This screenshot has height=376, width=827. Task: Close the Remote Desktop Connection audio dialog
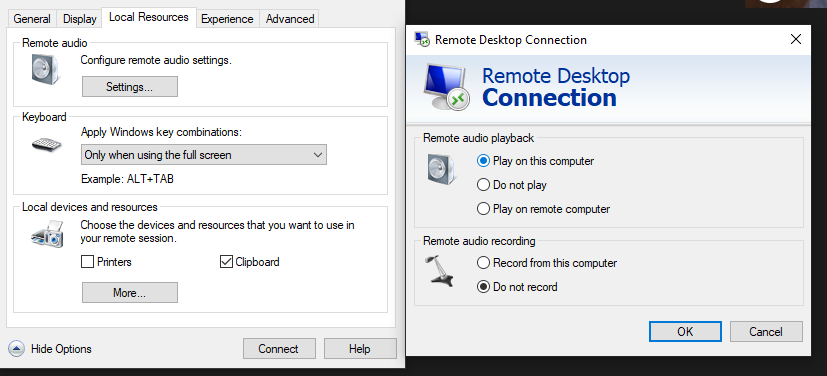click(796, 39)
